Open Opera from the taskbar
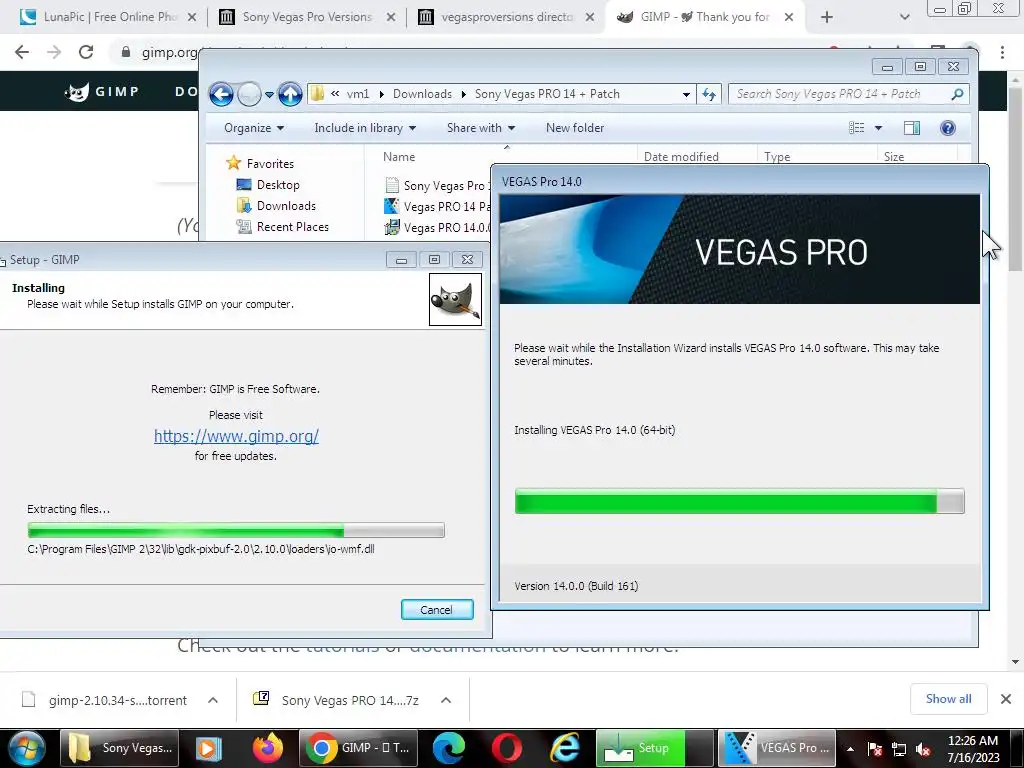Image resolution: width=1024 pixels, height=768 pixels. coord(507,748)
